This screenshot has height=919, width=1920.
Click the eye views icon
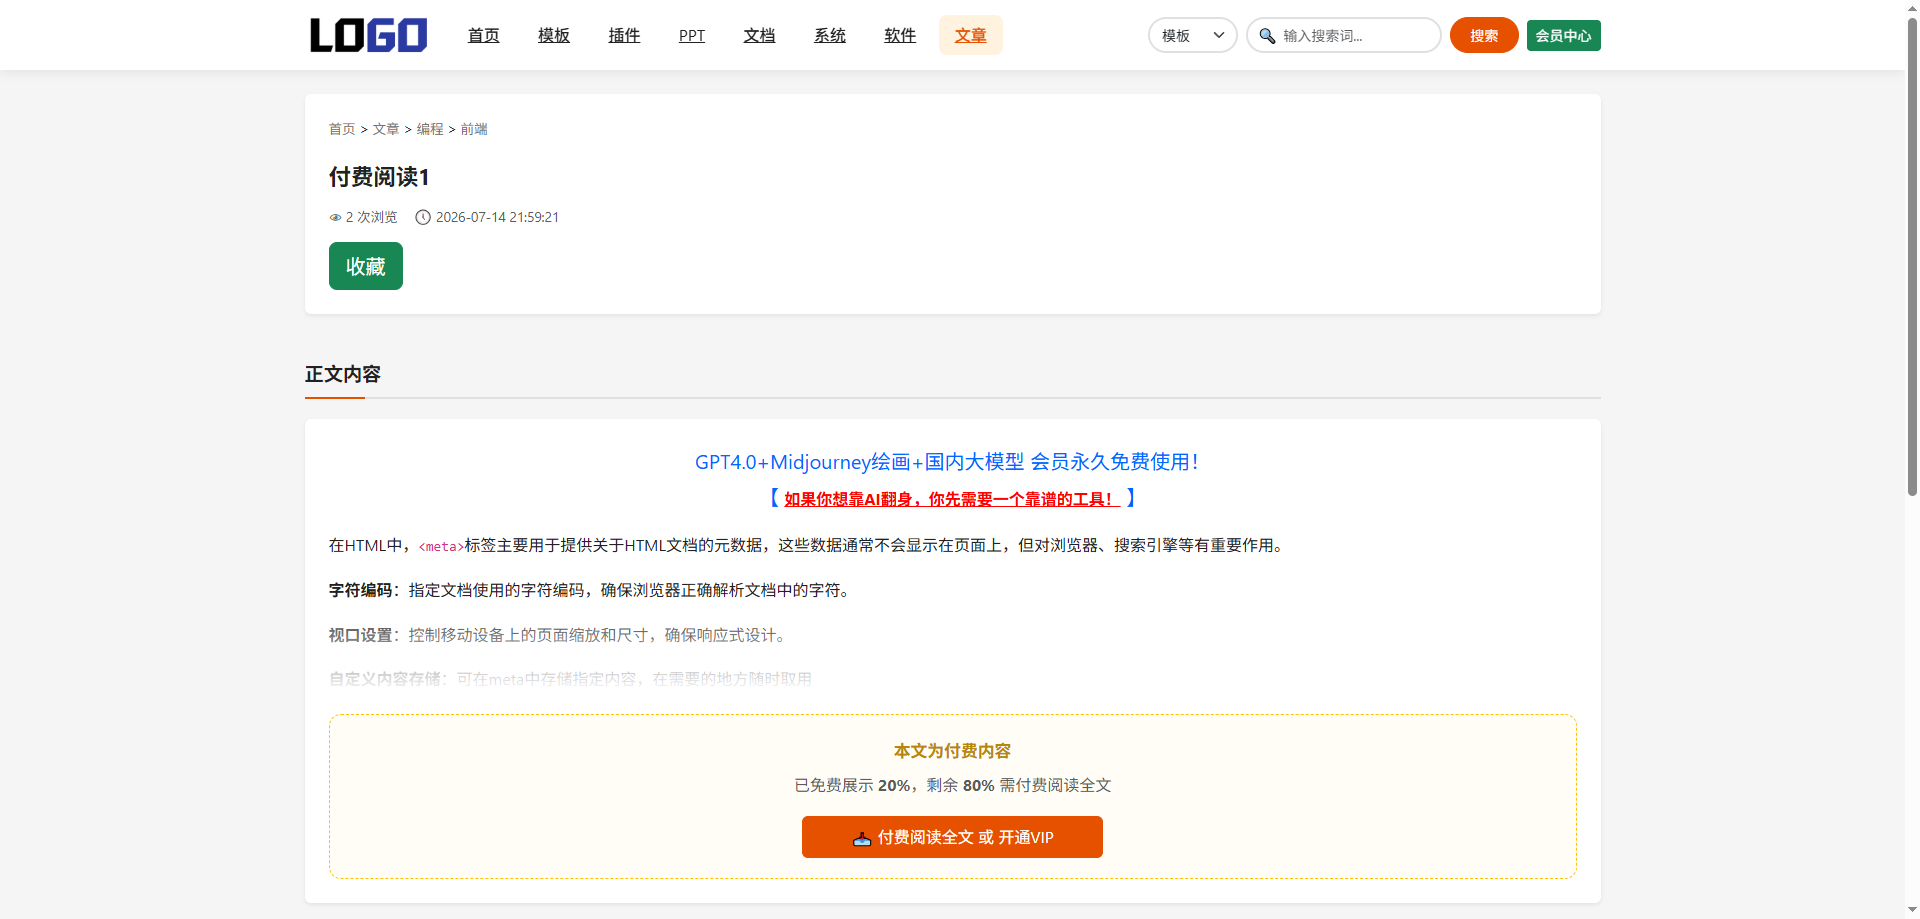(x=335, y=217)
